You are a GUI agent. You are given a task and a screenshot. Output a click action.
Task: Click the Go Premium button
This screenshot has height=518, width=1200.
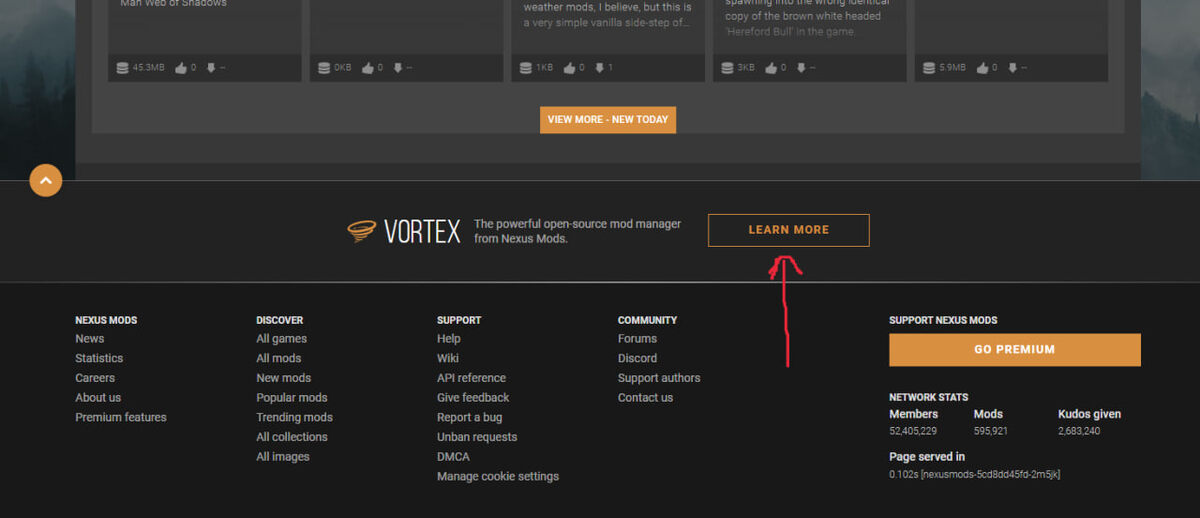[x=1015, y=350]
